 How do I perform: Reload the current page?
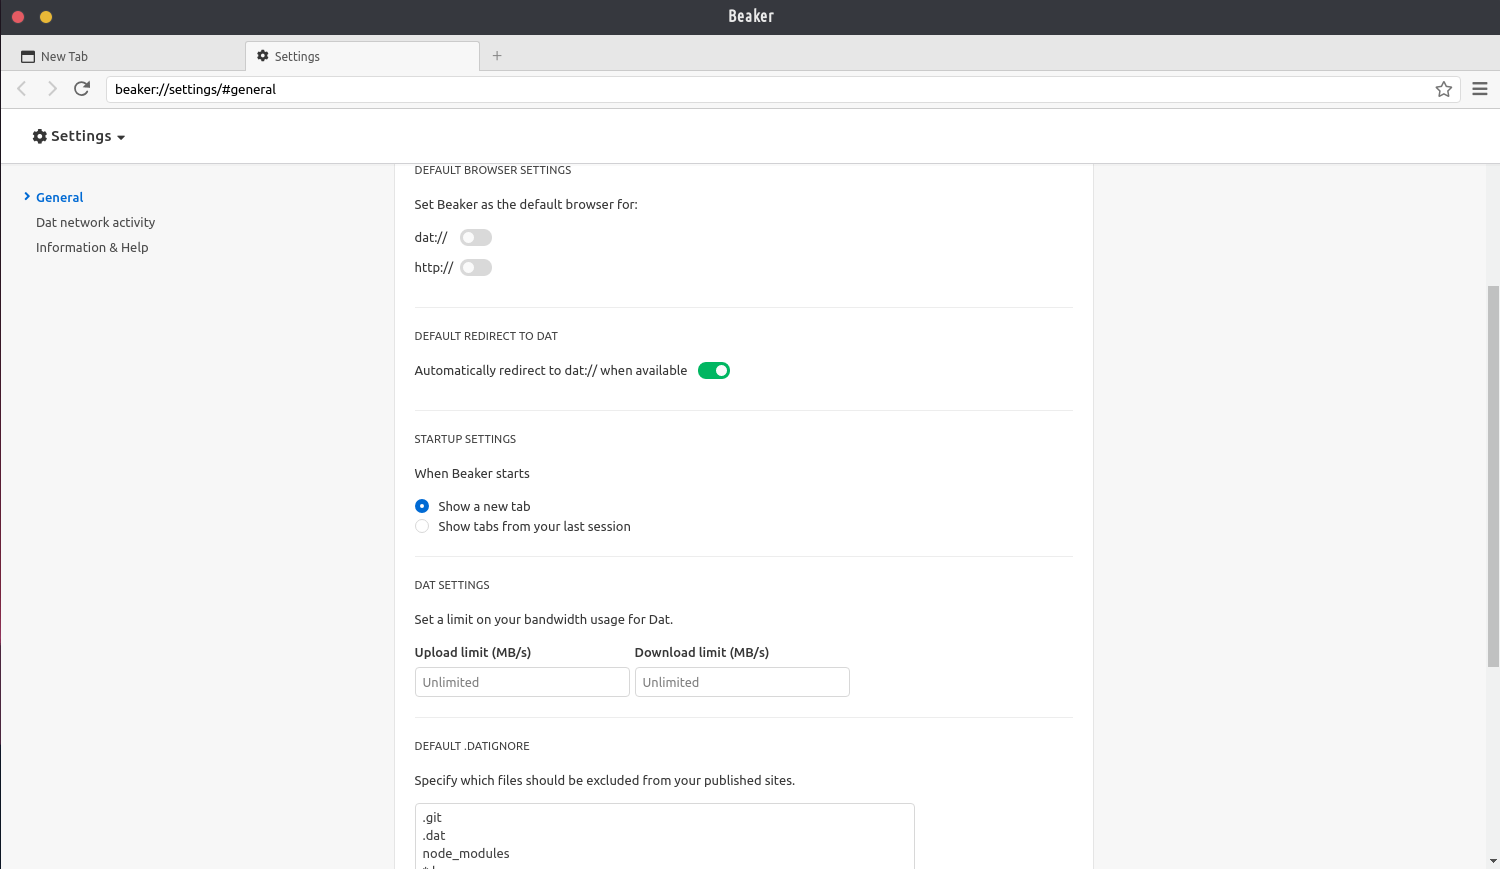click(x=82, y=89)
